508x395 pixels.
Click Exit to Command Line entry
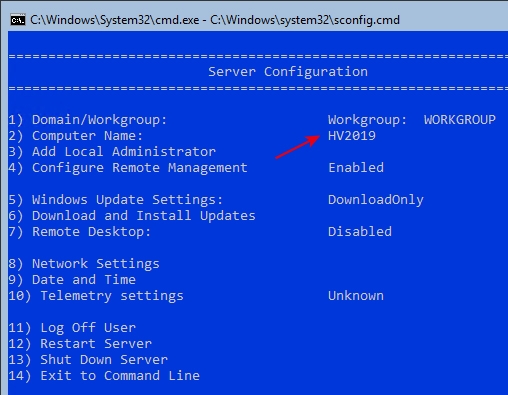pyautogui.click(x=104, y=376)
